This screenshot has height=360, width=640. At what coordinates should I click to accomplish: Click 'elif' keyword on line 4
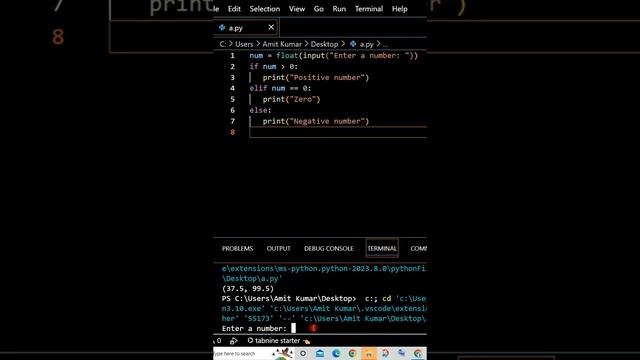click(258, 88)
